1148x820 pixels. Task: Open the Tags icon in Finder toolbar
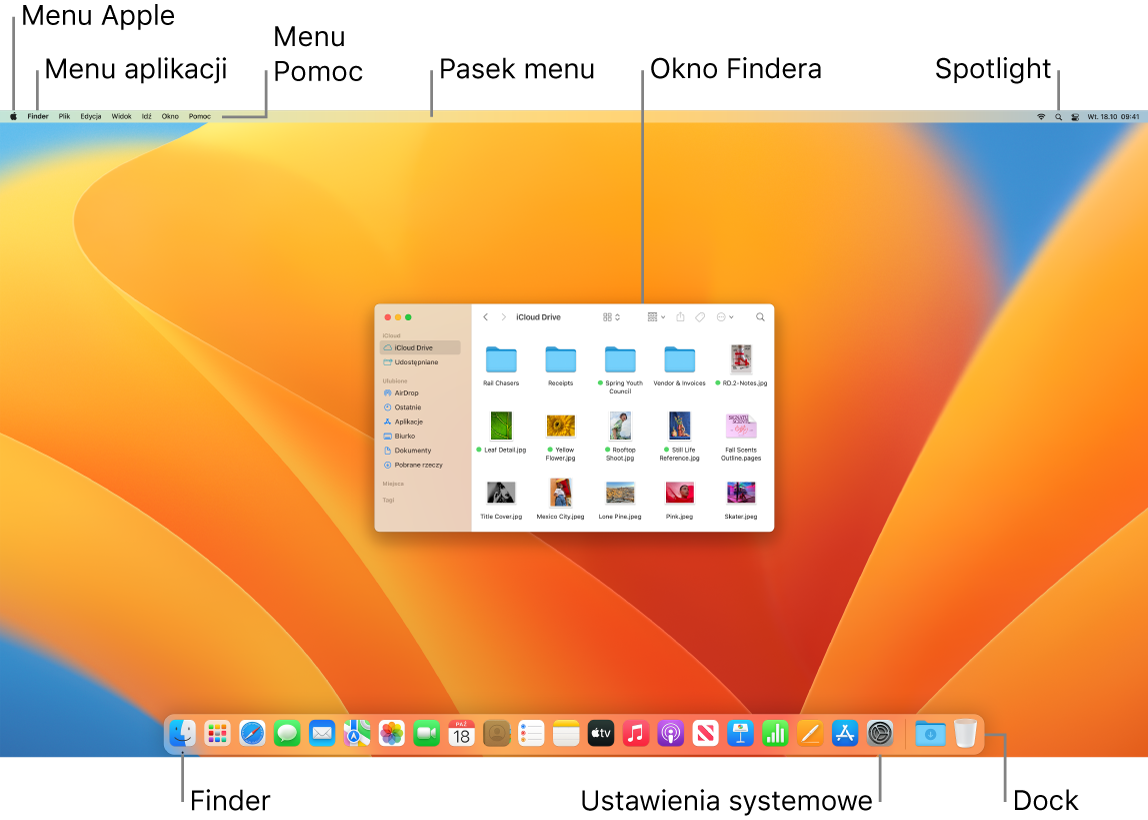tap(701, 316)
